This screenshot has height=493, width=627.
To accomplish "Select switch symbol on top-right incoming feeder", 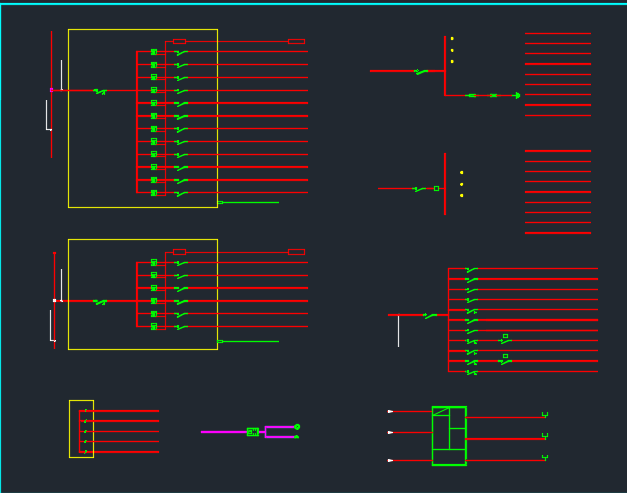I will point(421,72).
